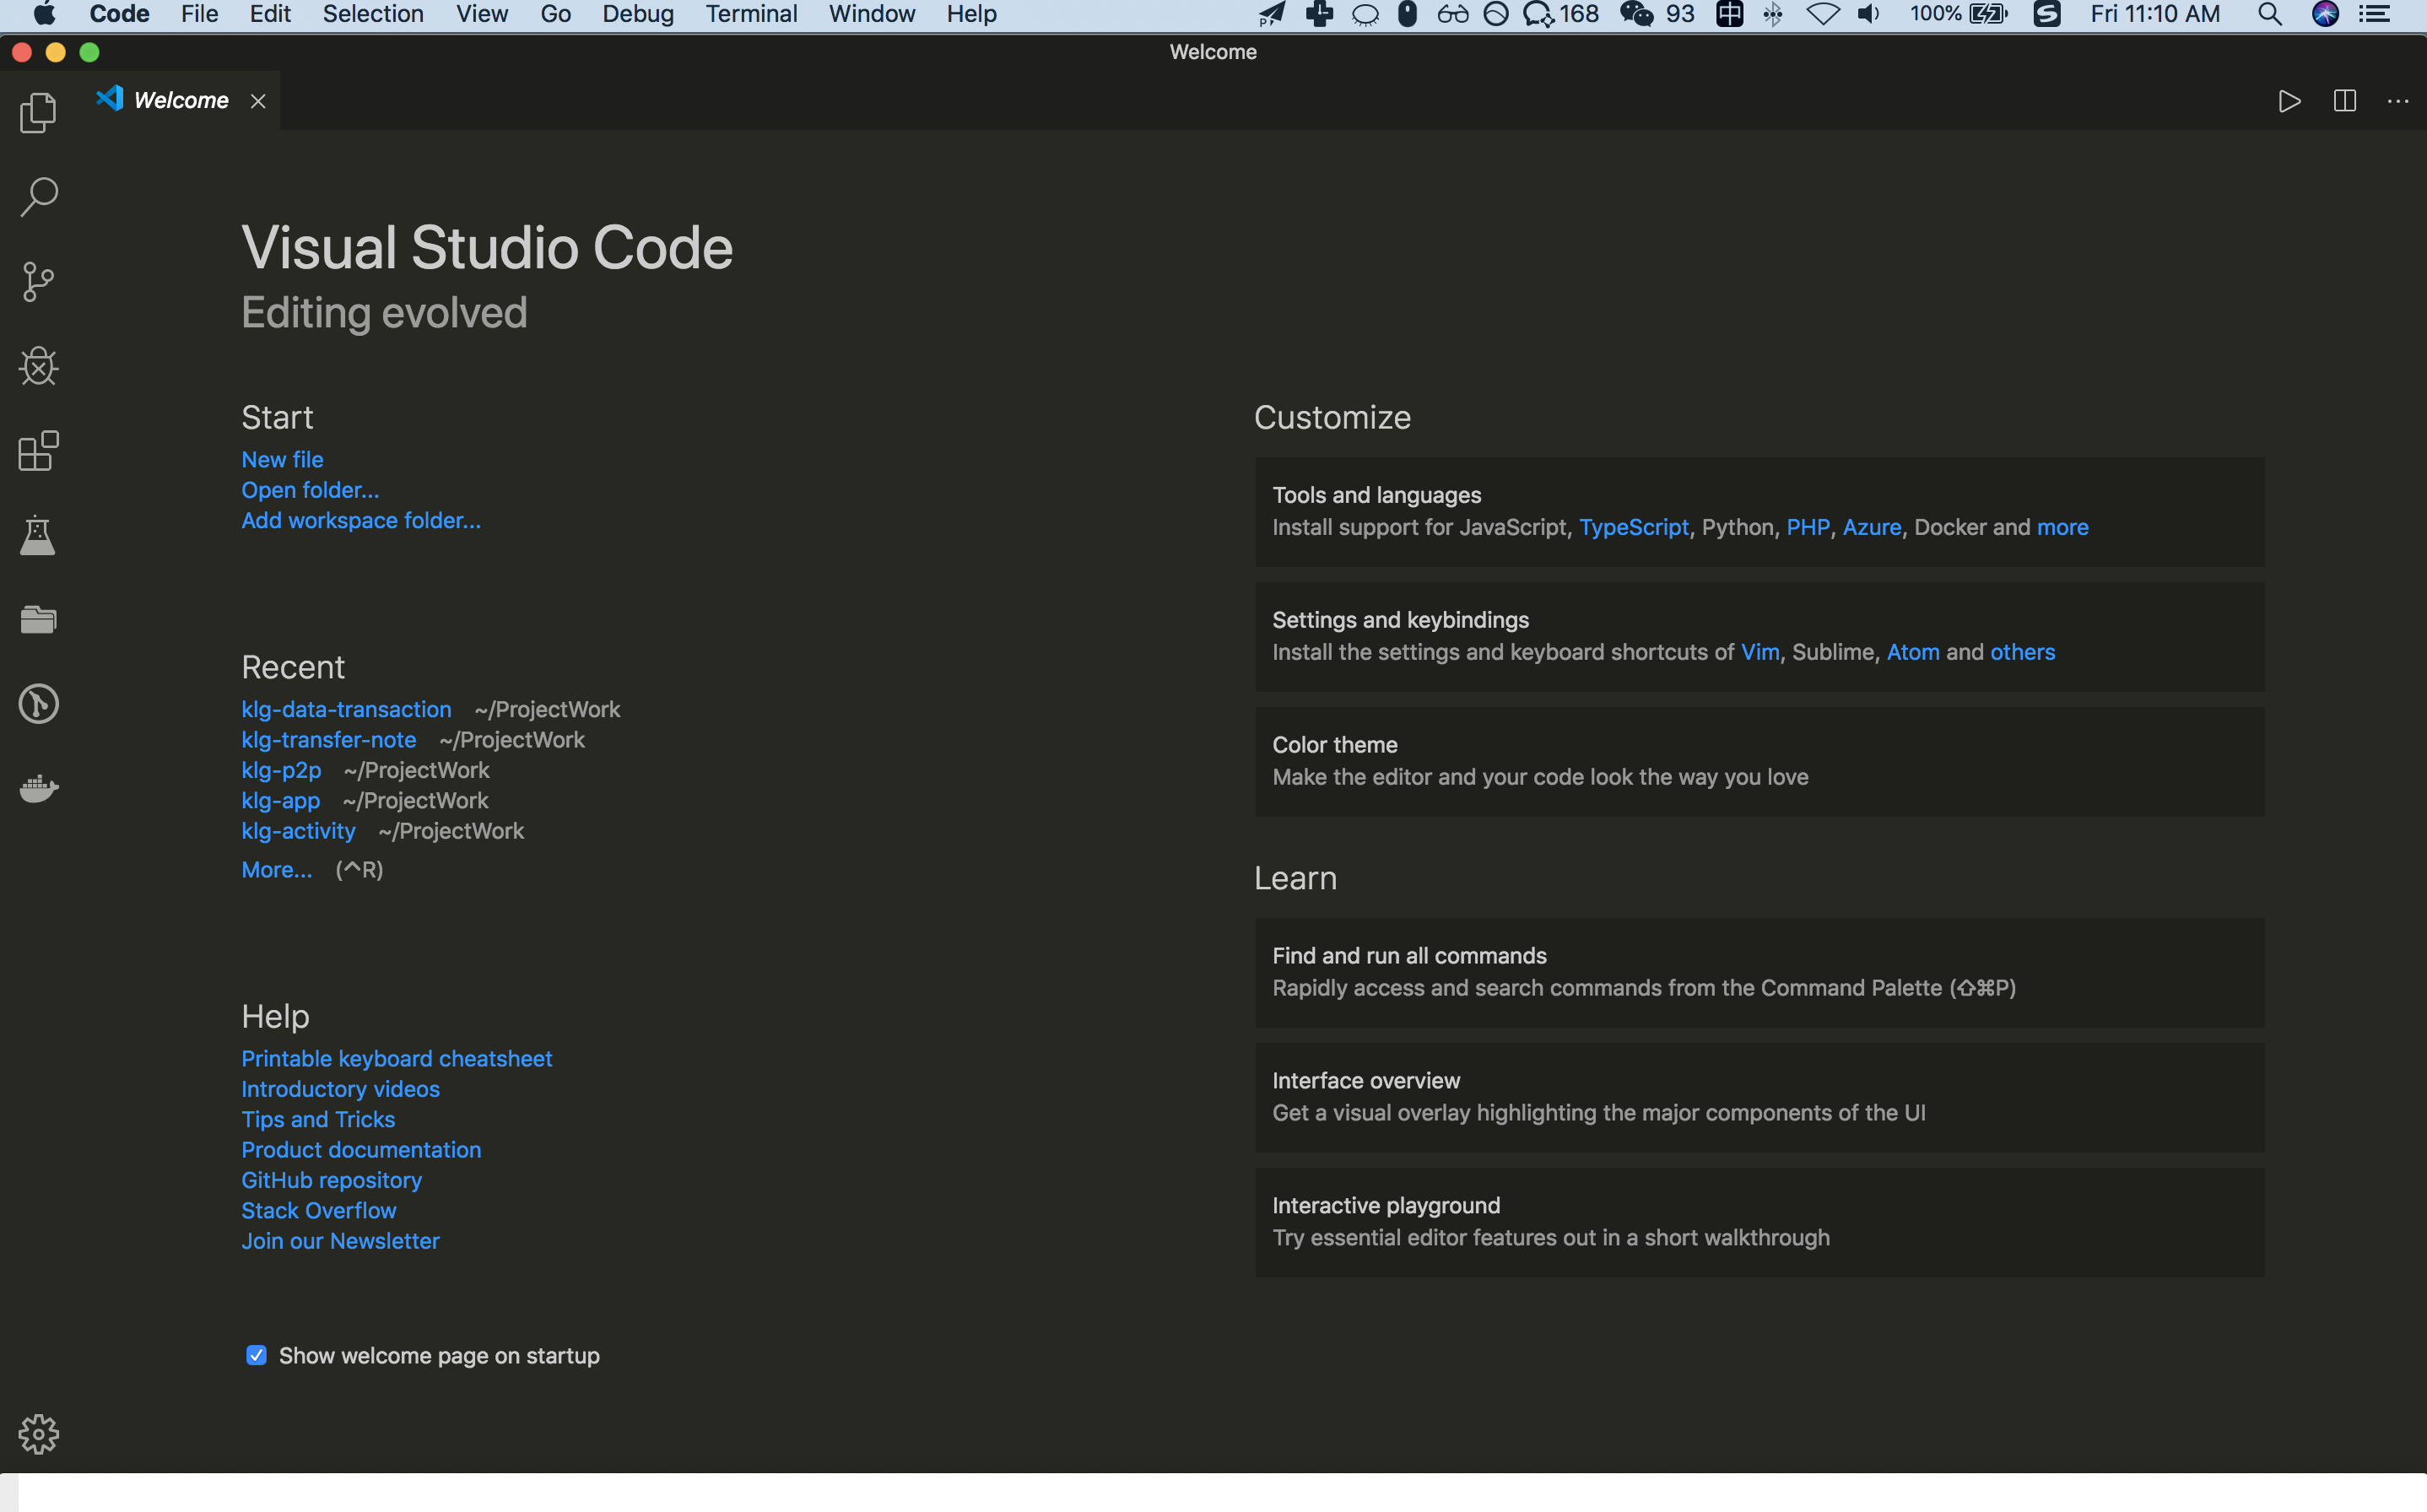Screen dimensions: 2427x1512
Task: Click the Open folder... link
Action: (310, 490)
